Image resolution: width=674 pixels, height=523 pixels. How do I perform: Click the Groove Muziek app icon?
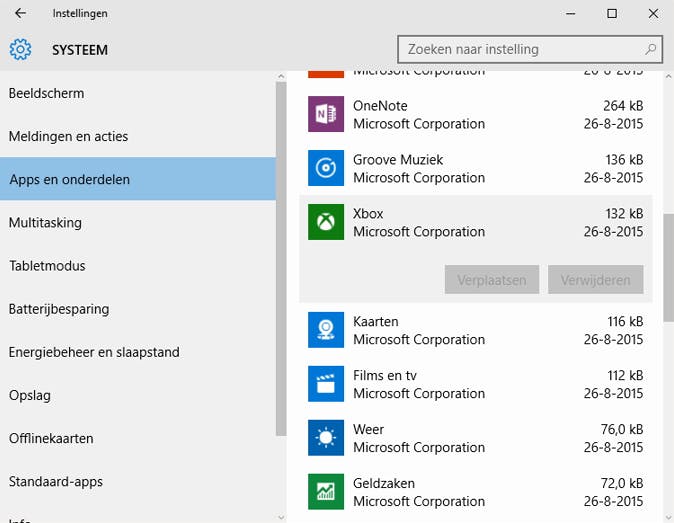pos(326,168)
